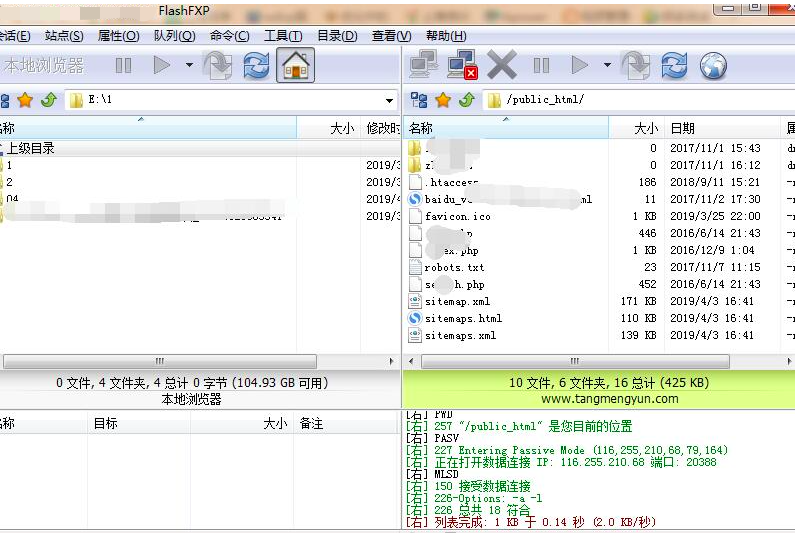
Task: Click the 本地浏览器 status label
Action: tap(191, 399)
